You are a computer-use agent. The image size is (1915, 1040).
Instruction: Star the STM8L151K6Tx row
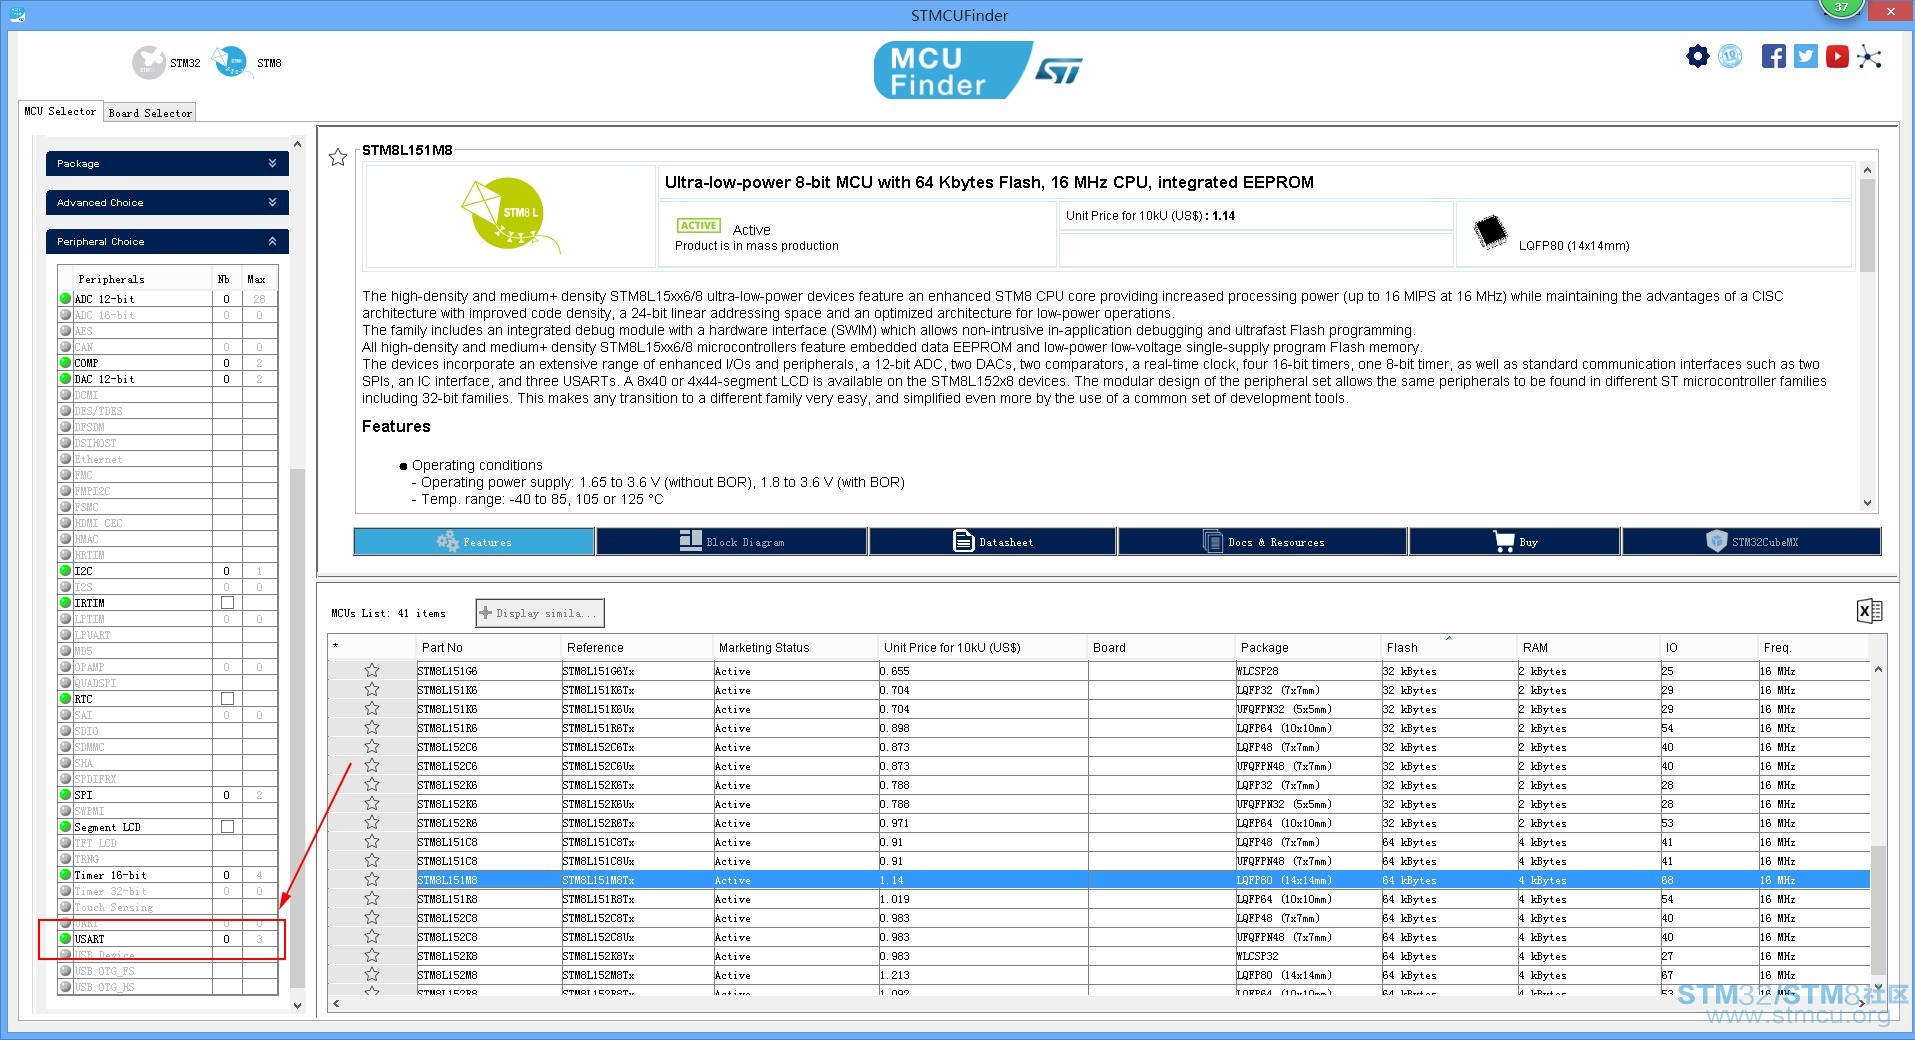[x=372, y=690]
